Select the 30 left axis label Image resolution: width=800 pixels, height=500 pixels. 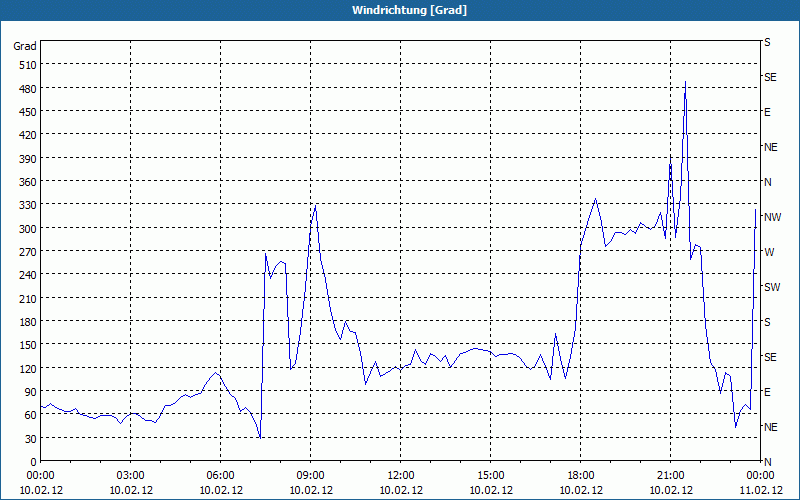click(x=31, y=439)
